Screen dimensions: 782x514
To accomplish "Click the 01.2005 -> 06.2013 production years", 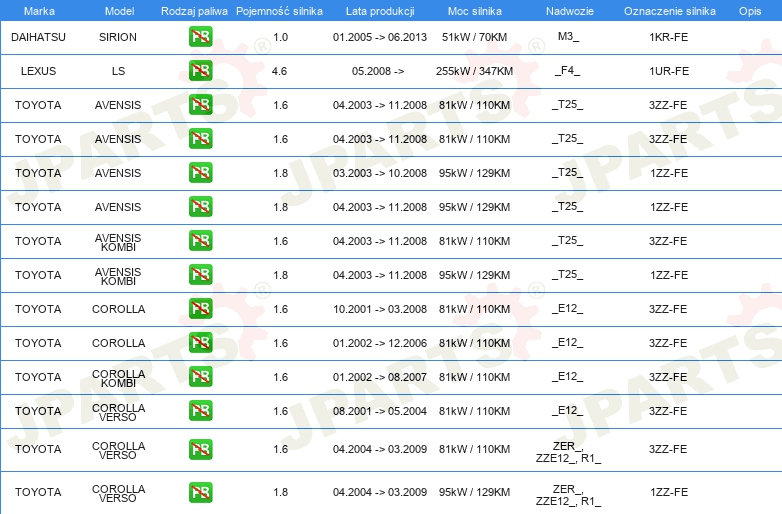I will [x=380, y=37].
